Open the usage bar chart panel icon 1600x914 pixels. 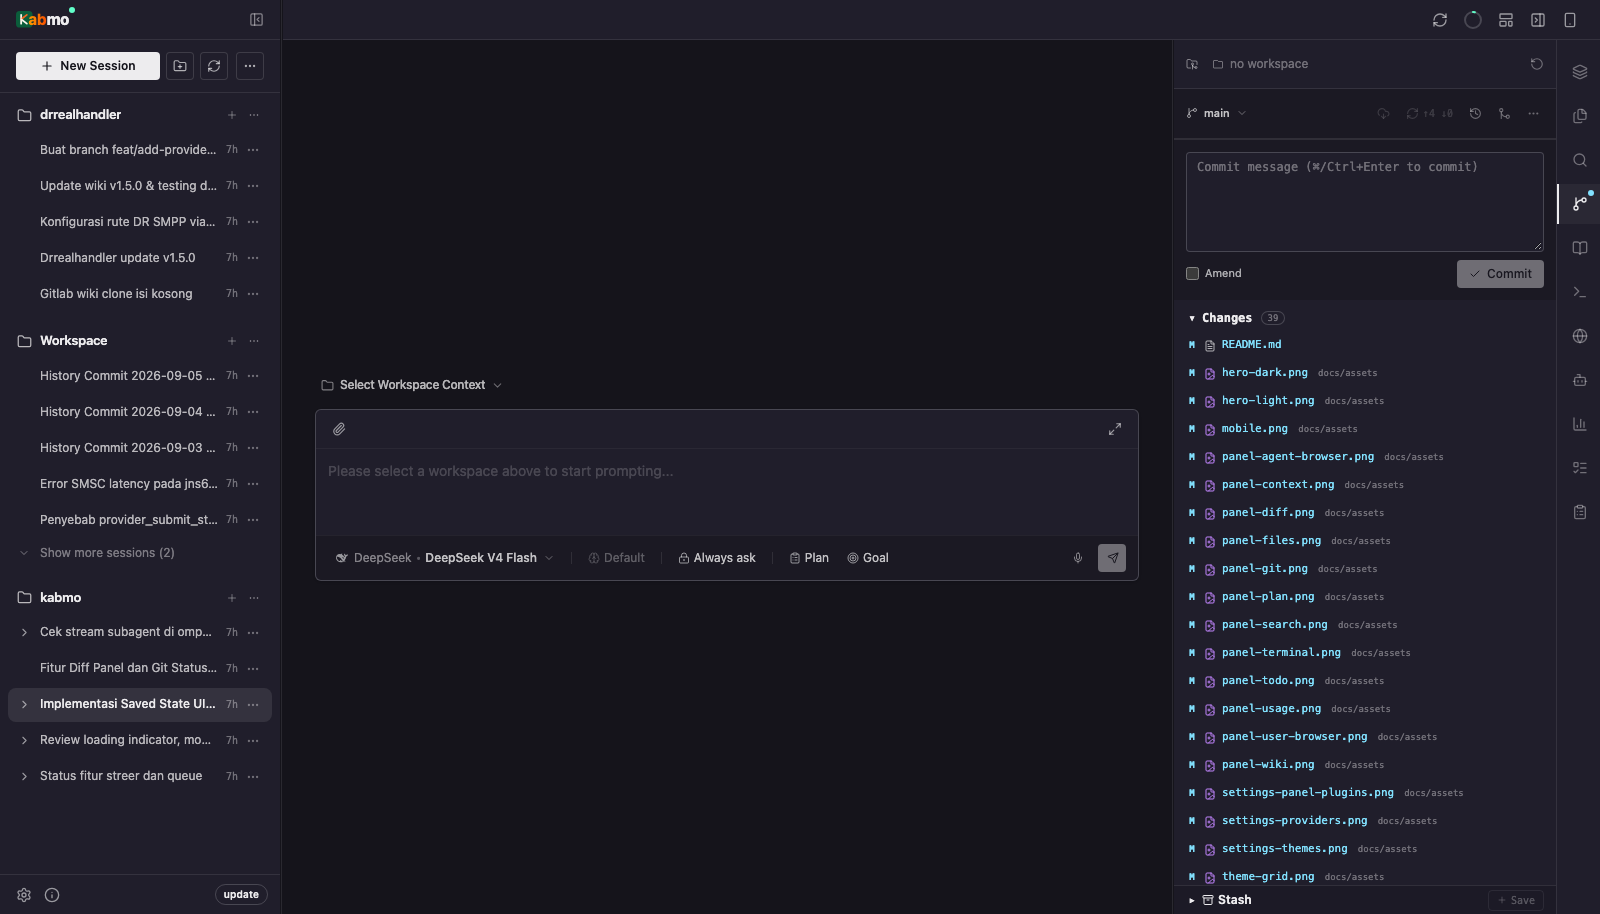(1579, 424)
